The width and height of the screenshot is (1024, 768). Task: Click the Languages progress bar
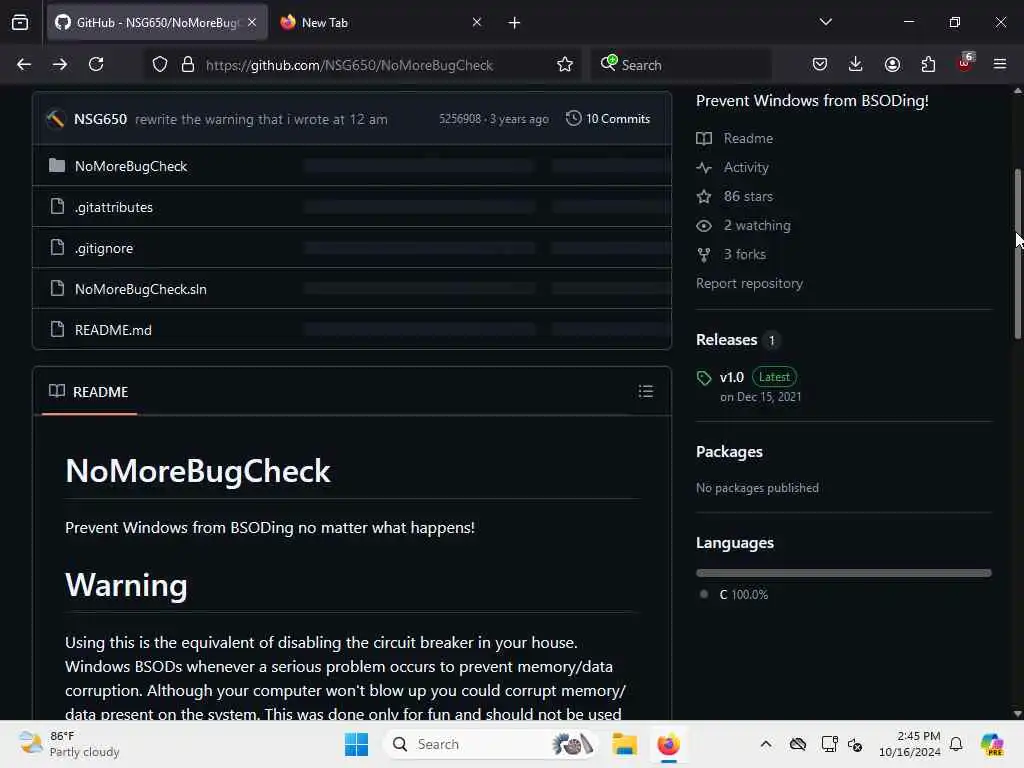(x=844, y=573)
